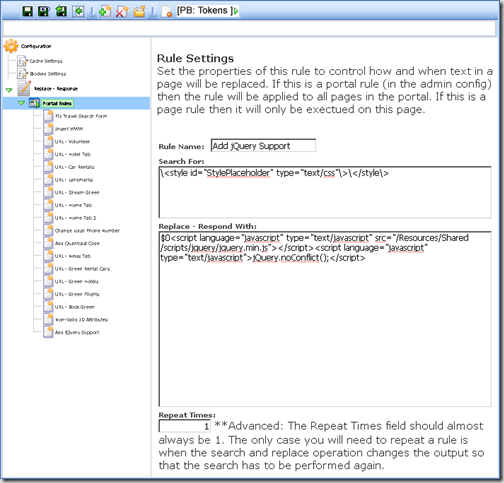
Task: Select the Non-Valid ID Attributes rule label
Action: point(81,319)
